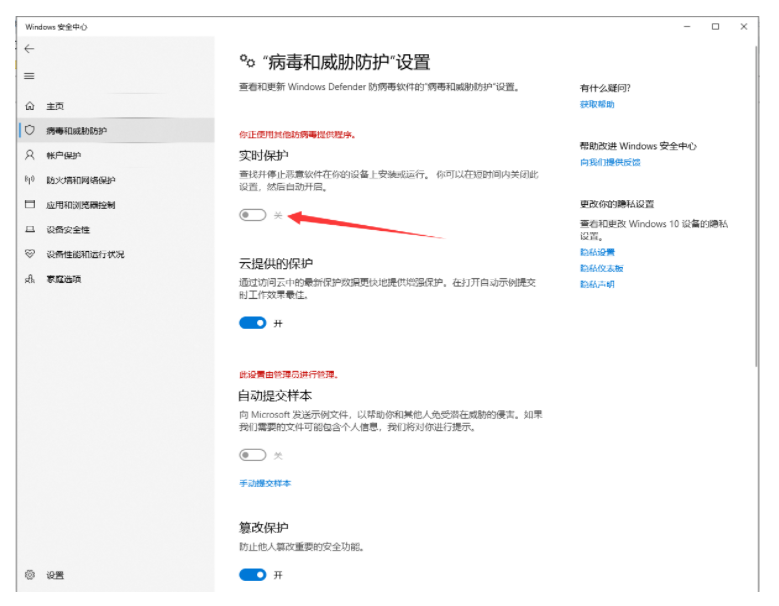Click the family icon for 家庭选项
The height and width of the screenshot is (606, 779).
(x=30, y=279)
